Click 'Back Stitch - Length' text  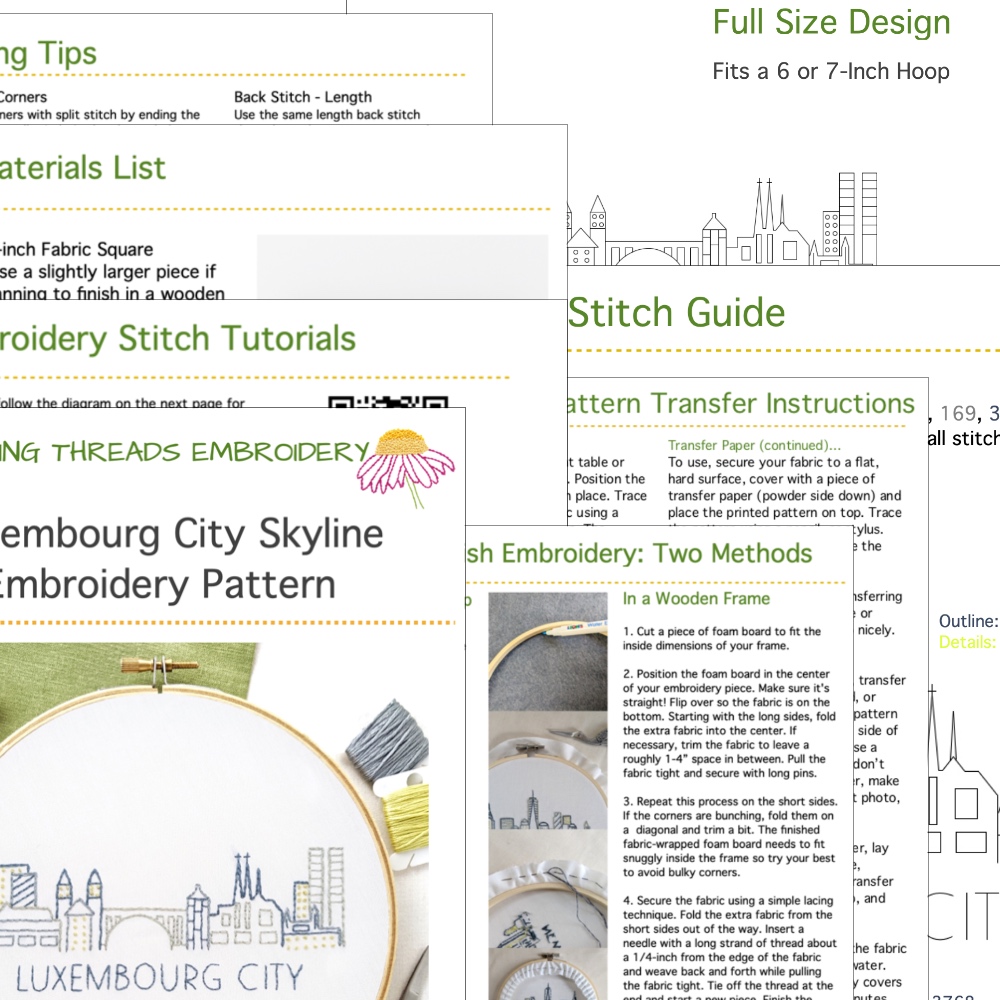pyautogui.click(x=302, y=97)
